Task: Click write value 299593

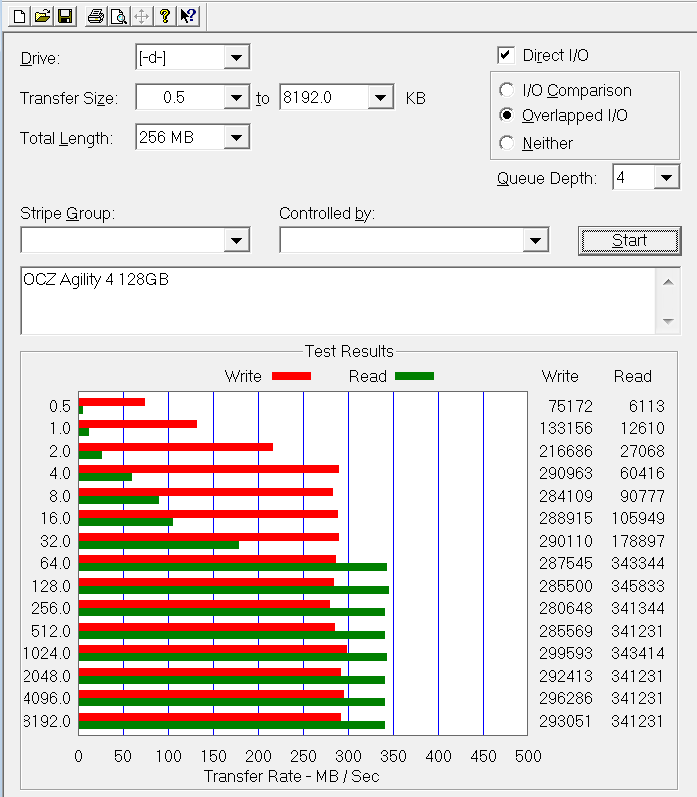Action: point(566,653)
